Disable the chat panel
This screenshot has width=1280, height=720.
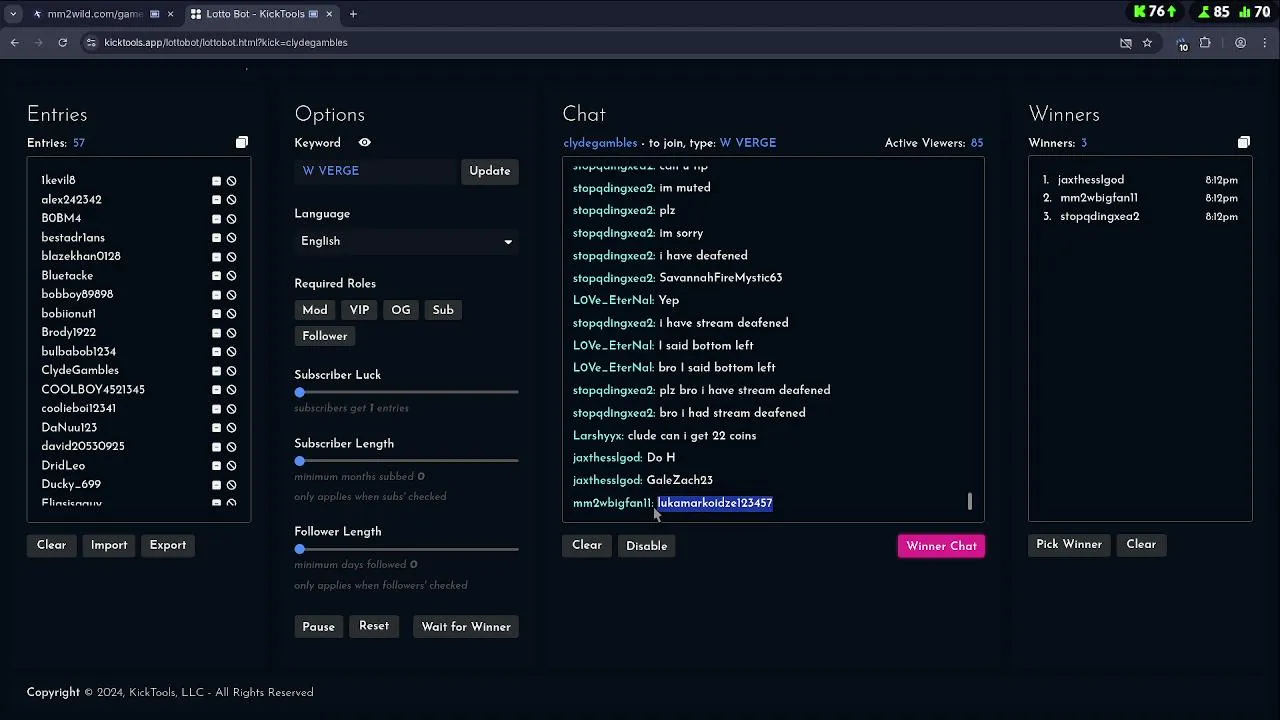[x=646, y=546]
